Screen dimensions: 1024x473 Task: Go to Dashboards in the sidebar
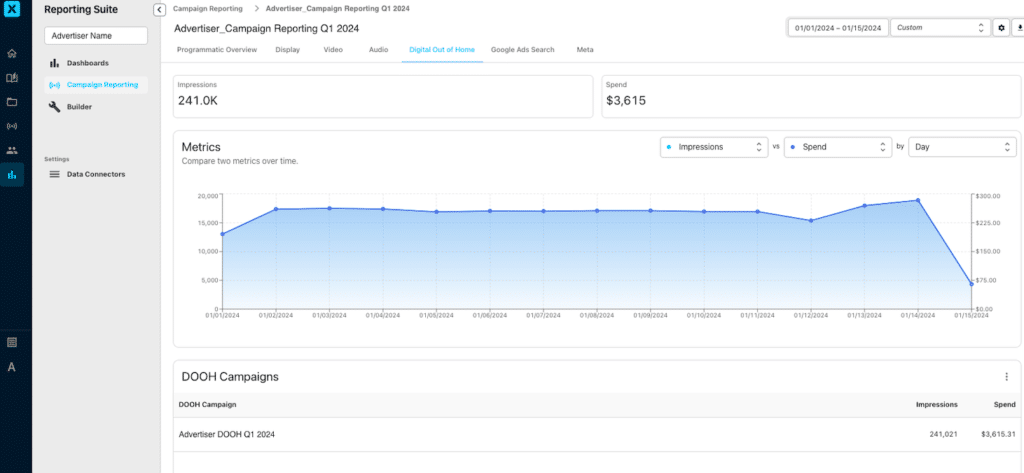pos(87,63)
